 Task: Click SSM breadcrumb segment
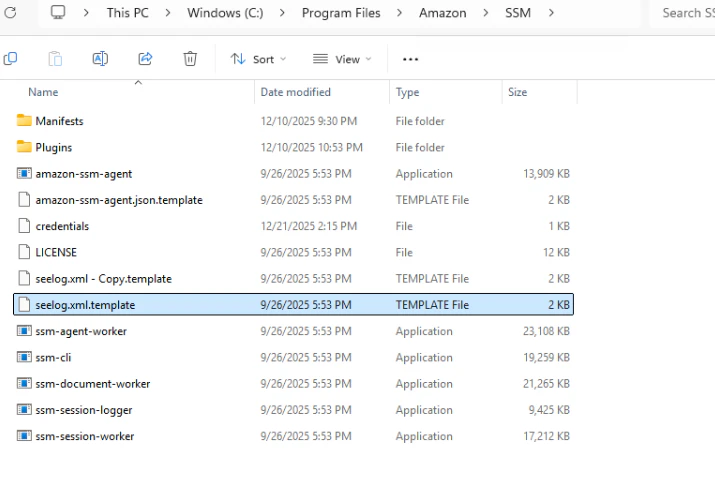[x=518, y=13]
